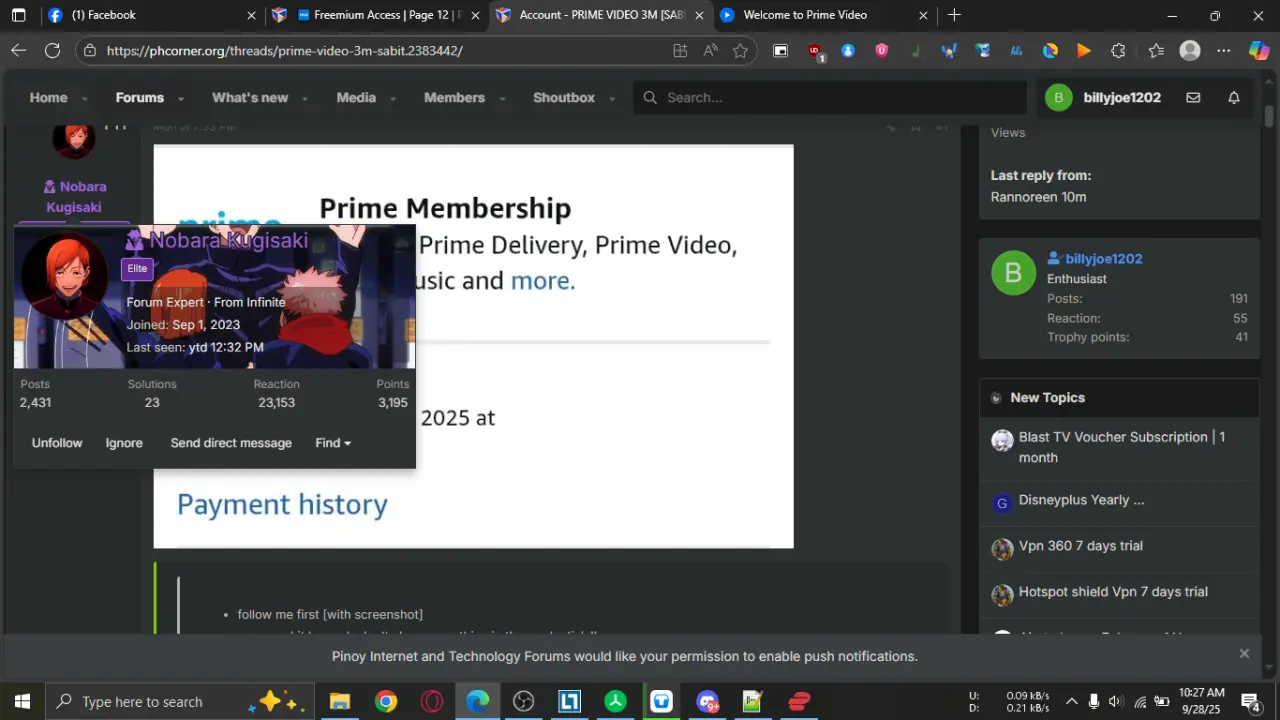Image resolution: width=1280 pixels, height=720 pixels.
Task: Open the Members navigation item
Action: click(x=454, y=98)
